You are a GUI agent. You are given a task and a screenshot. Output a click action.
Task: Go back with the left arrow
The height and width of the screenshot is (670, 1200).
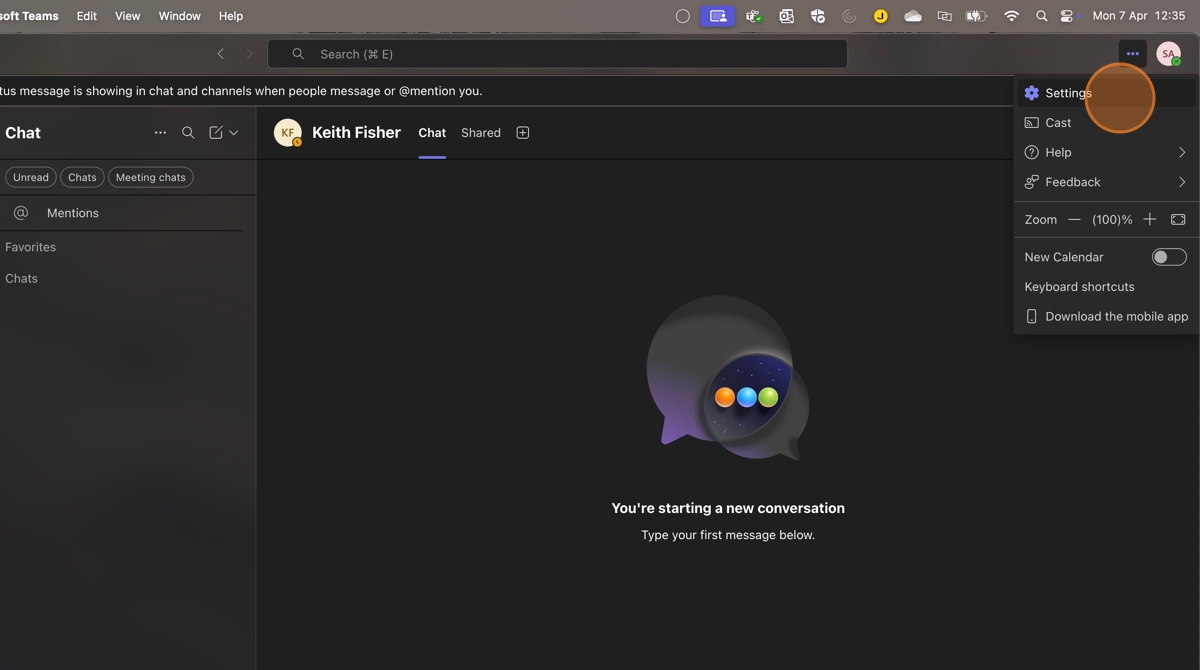click(x=221, y=54)
